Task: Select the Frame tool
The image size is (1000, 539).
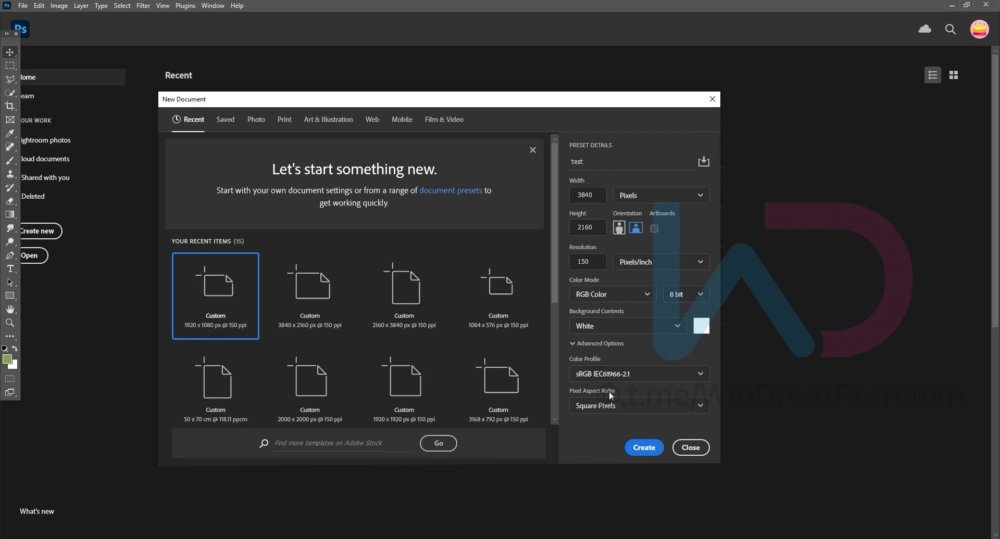Action: tap(10, 119)
